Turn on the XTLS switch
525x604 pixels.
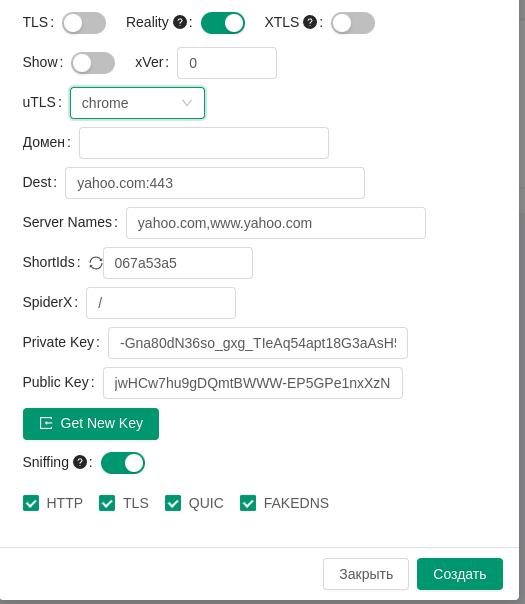[353, 23]
